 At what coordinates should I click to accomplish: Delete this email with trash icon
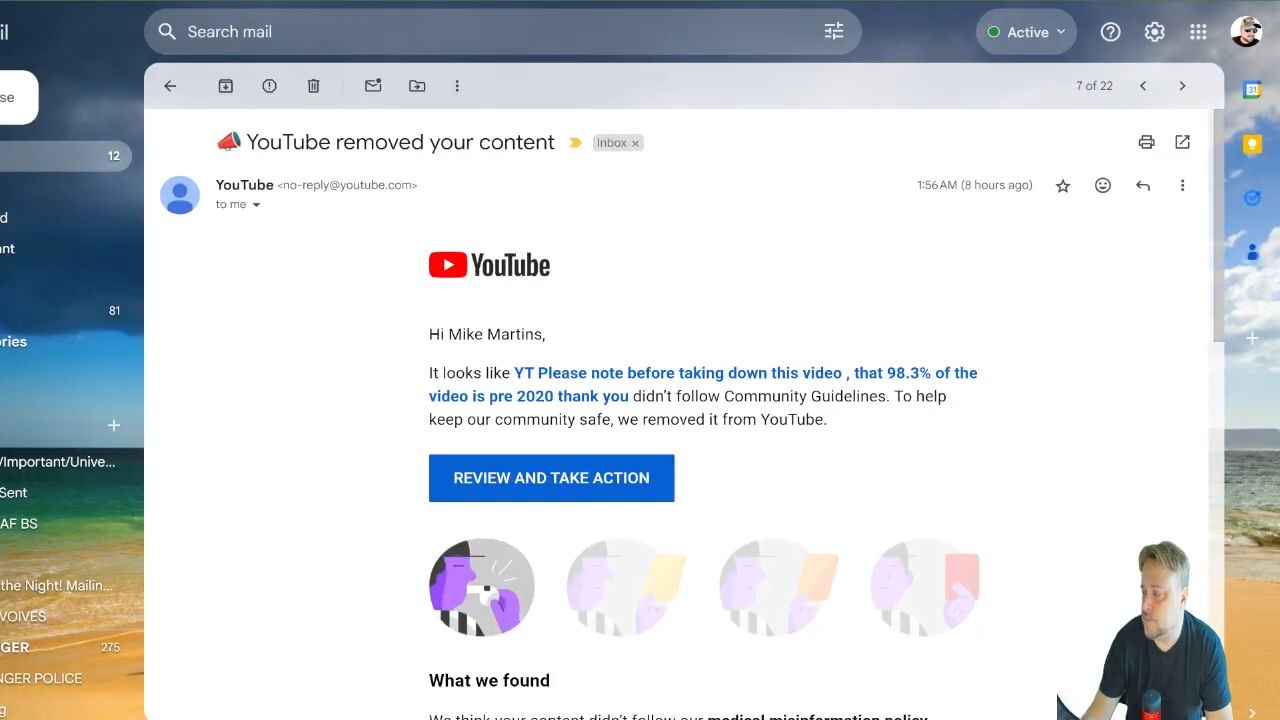[313, 86]
